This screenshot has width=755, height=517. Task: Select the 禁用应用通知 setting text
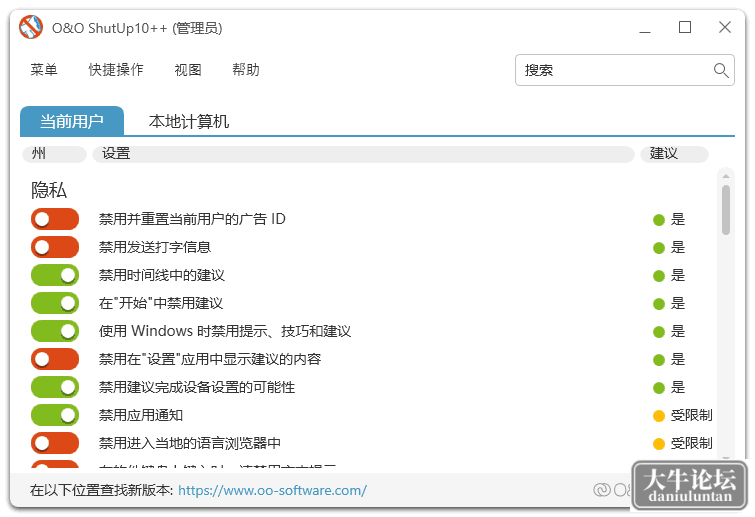141,414
